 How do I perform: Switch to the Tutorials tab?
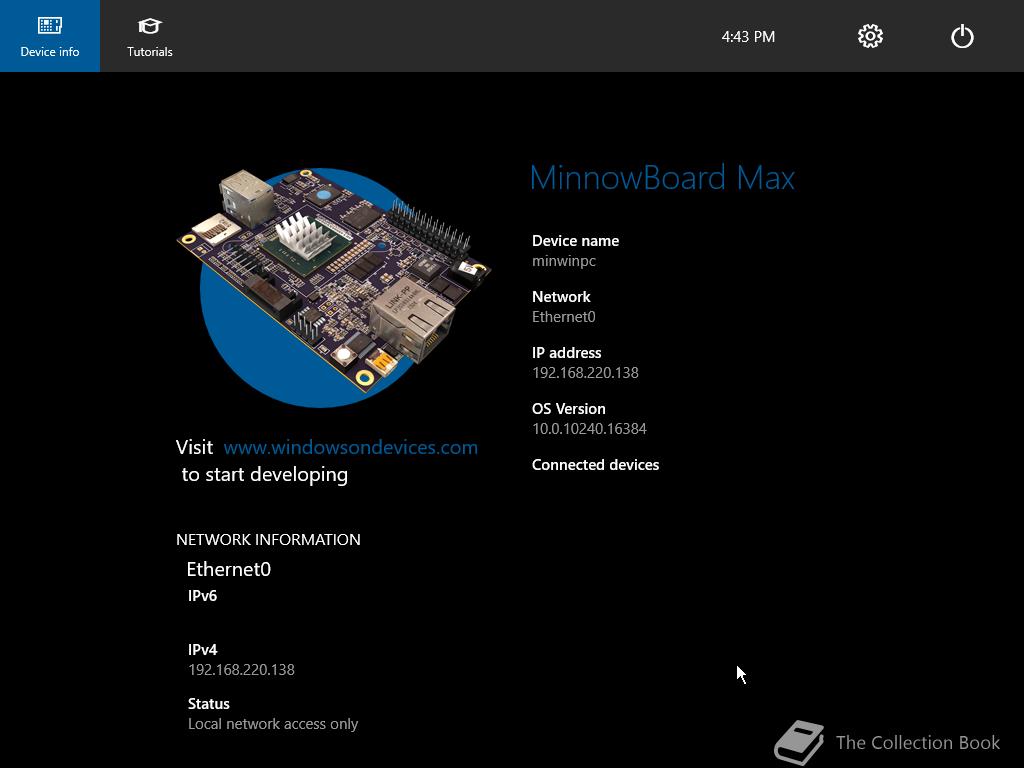[150, 36]
